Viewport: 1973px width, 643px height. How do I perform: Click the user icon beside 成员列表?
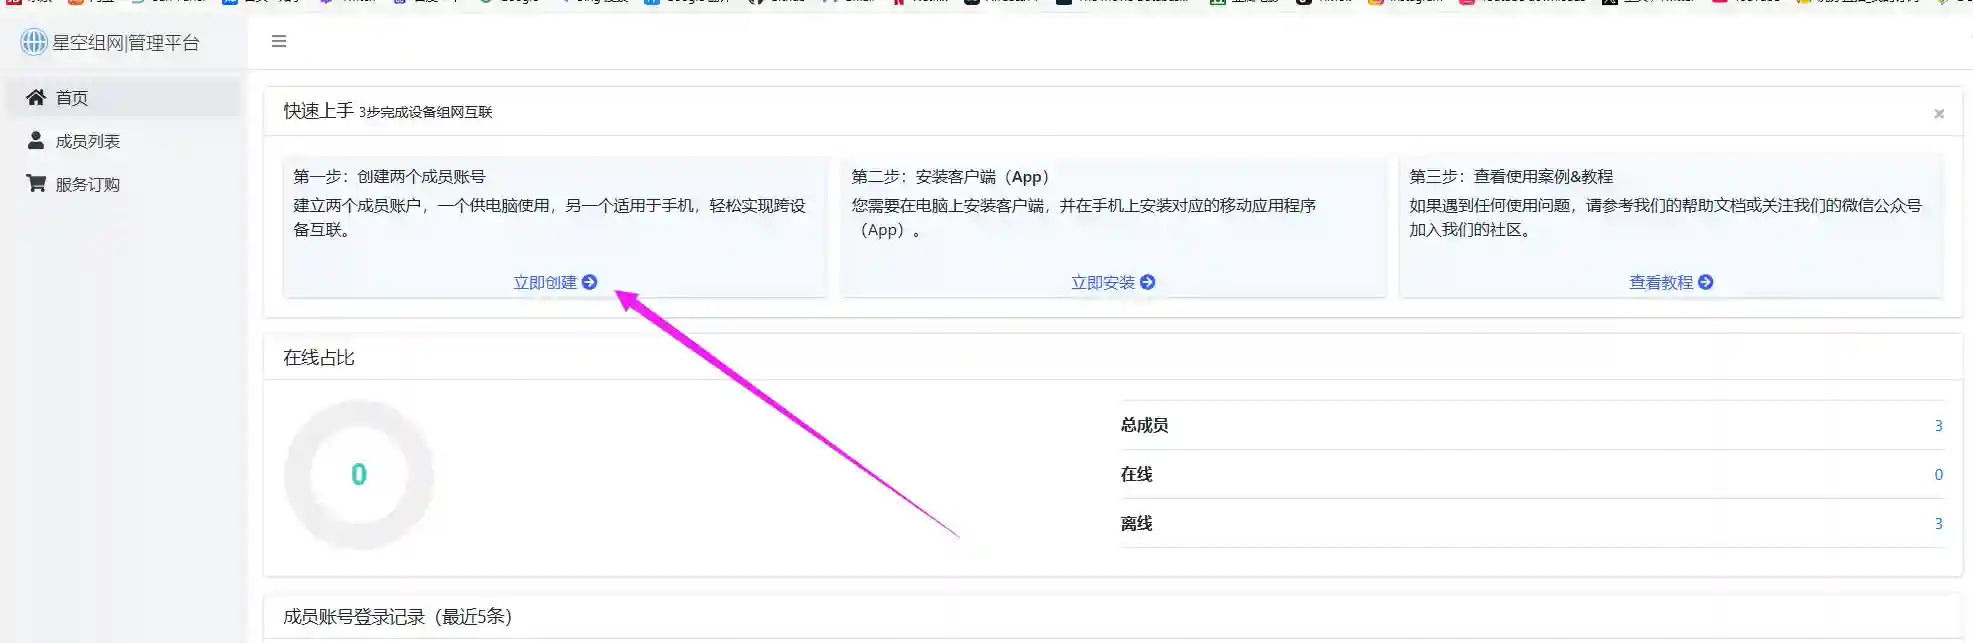click(x=36, y=141)
